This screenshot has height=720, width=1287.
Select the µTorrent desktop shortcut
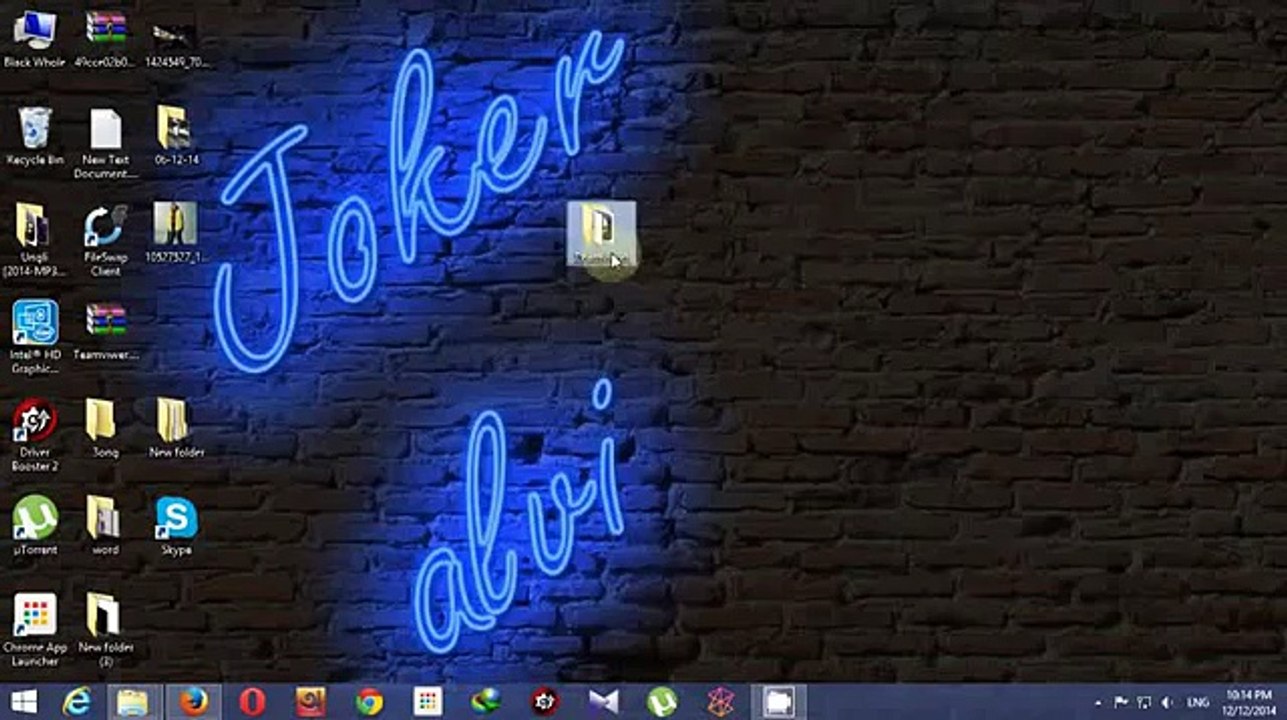(34, 526)
